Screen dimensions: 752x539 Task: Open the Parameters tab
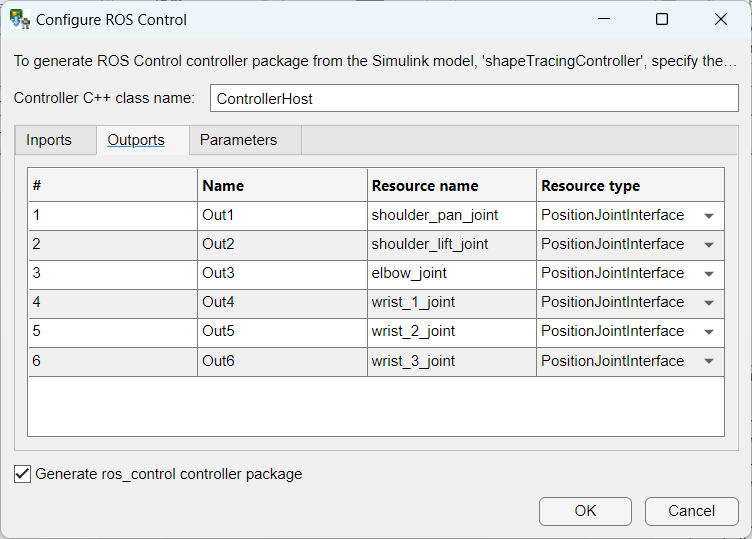tap(238, 140)
